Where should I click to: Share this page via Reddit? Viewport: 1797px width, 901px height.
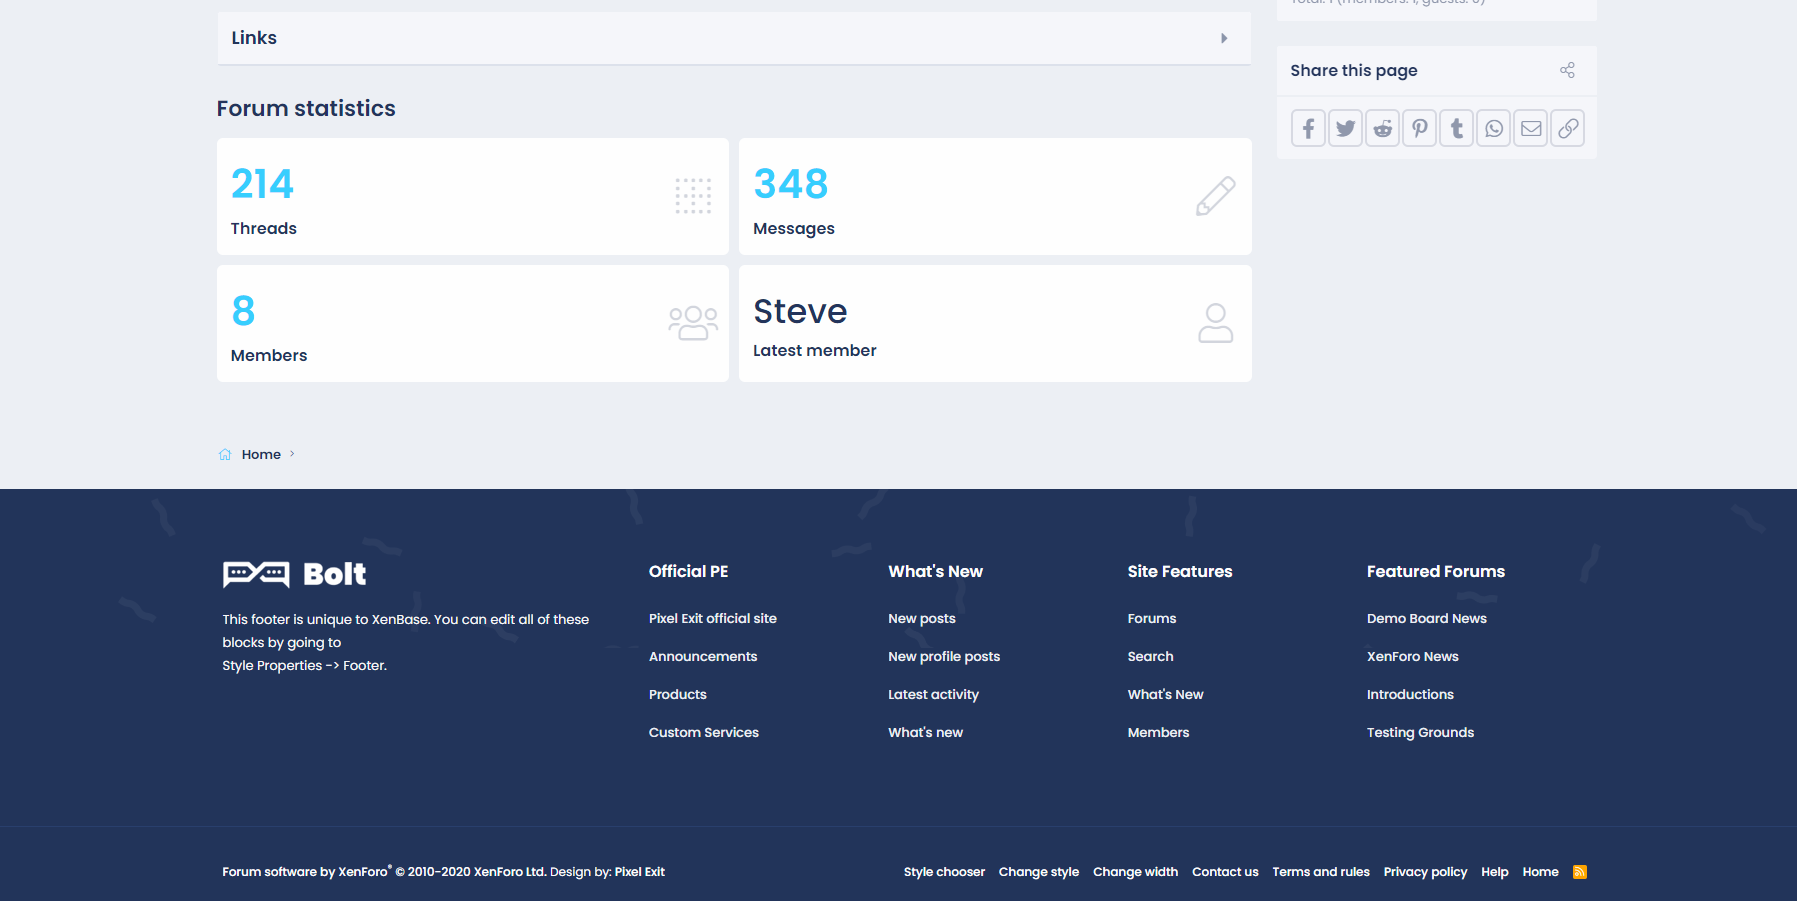tap(1382, 129)
